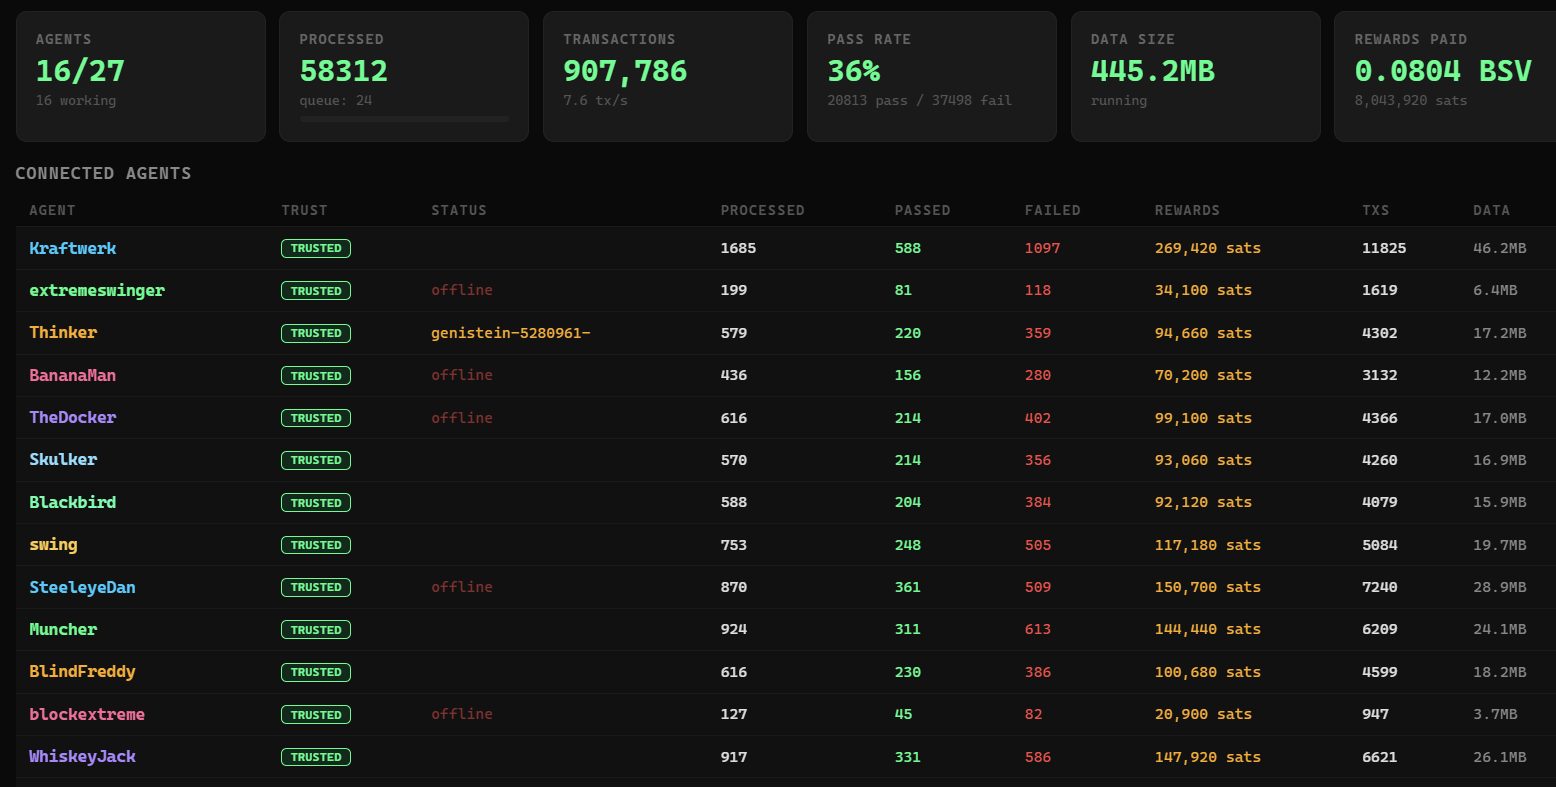Click Skulker's 4260 TXS value

1379,460
